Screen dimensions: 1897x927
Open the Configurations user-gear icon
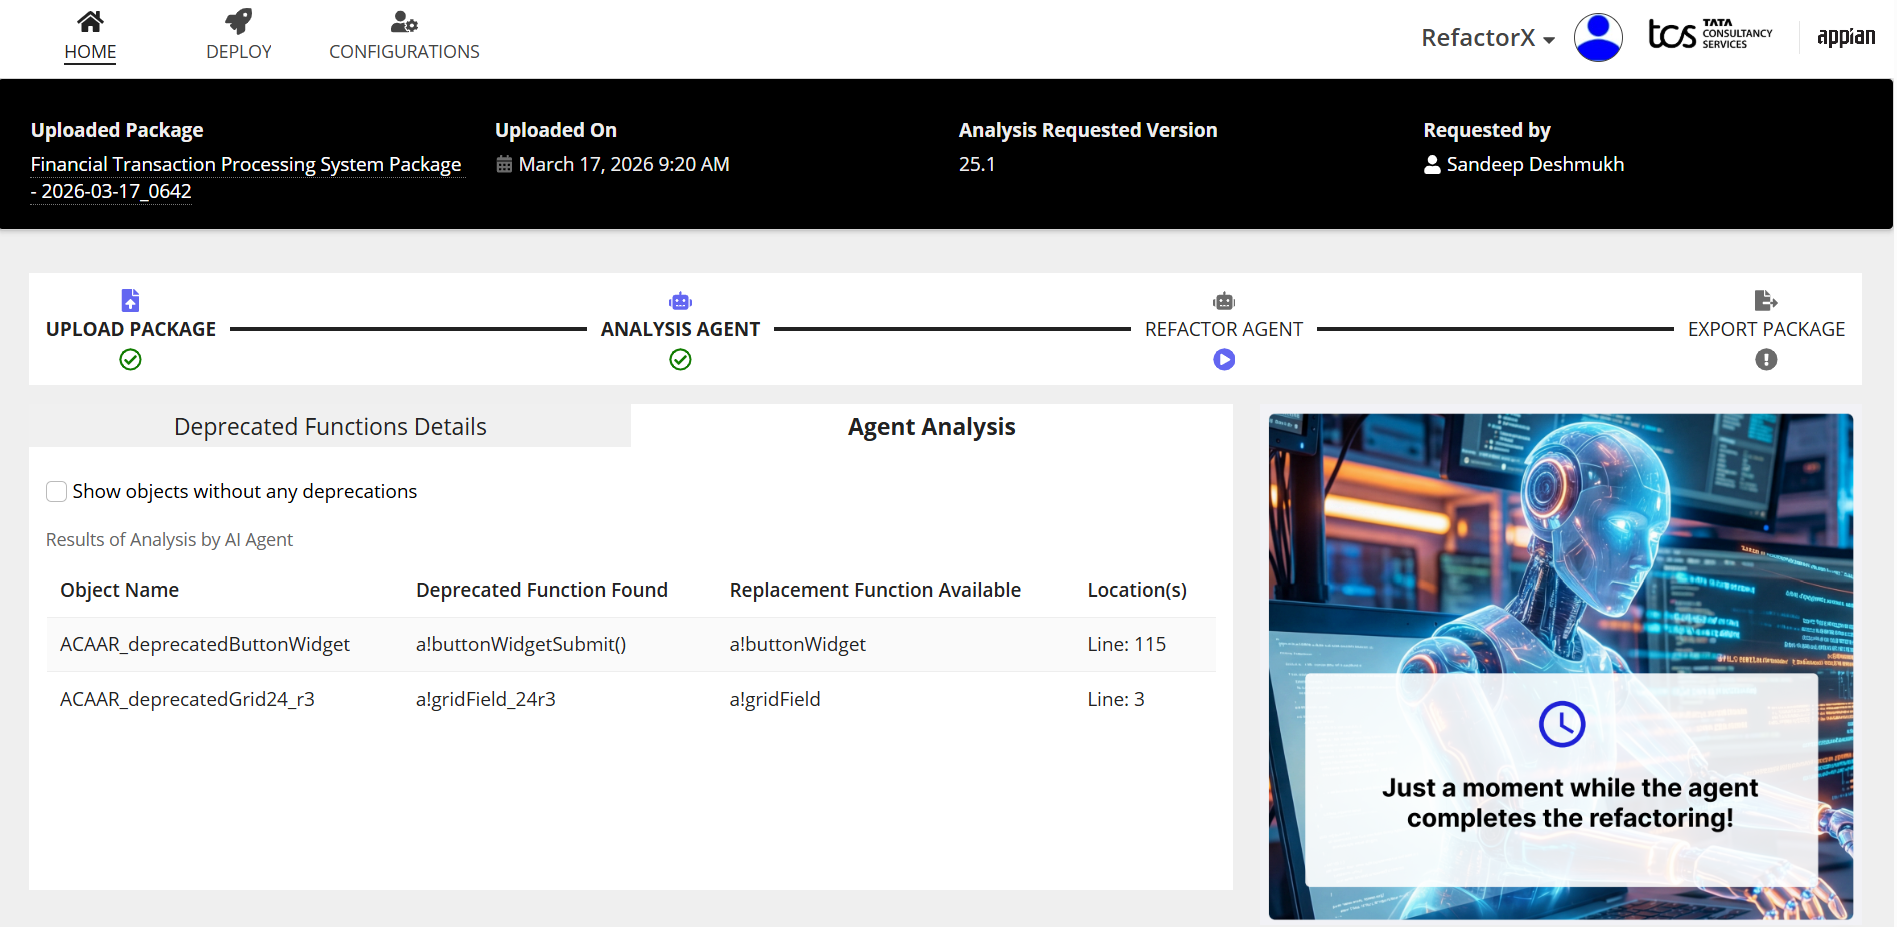[404, 21]
